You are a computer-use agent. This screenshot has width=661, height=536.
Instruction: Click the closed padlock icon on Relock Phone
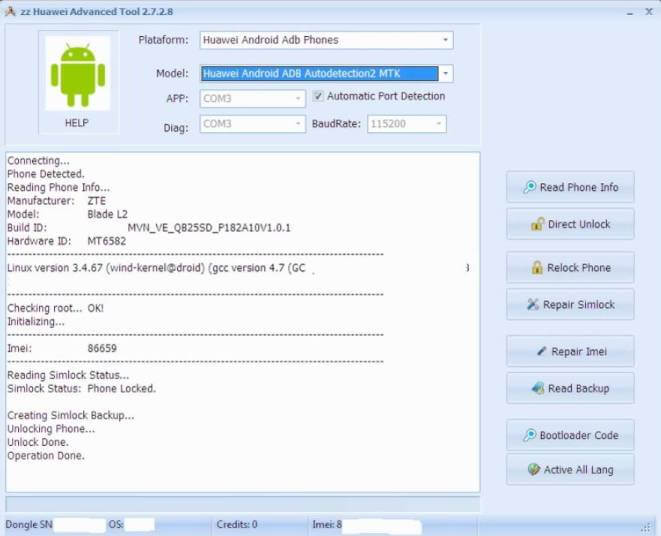(537, 267)
